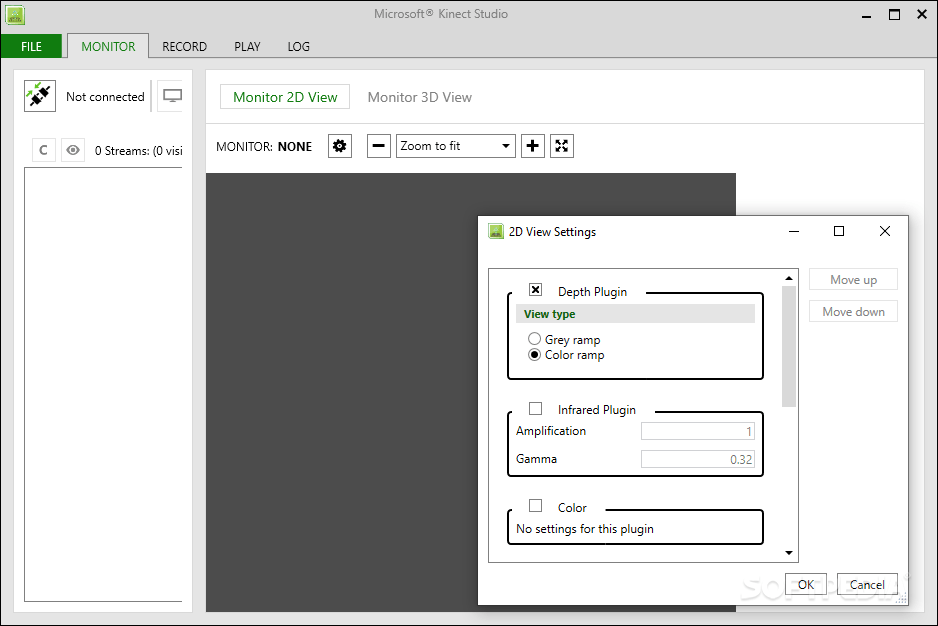The image size is (938, 626).
Task: Click the Amplification input field
Action: coord(698,431)
